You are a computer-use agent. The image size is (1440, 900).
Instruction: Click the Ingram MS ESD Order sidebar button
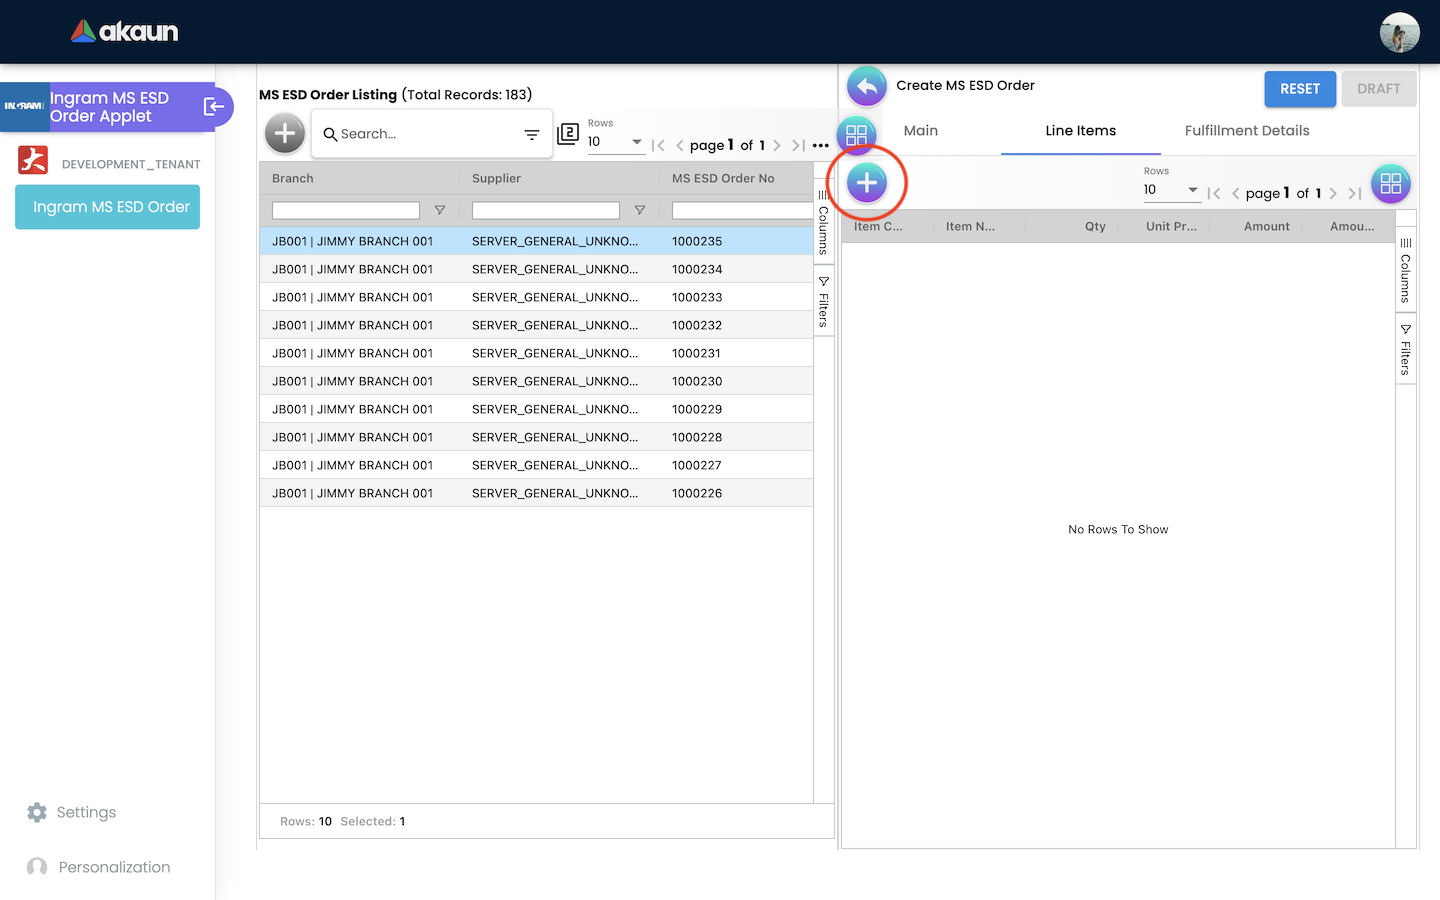coord(108,207)
